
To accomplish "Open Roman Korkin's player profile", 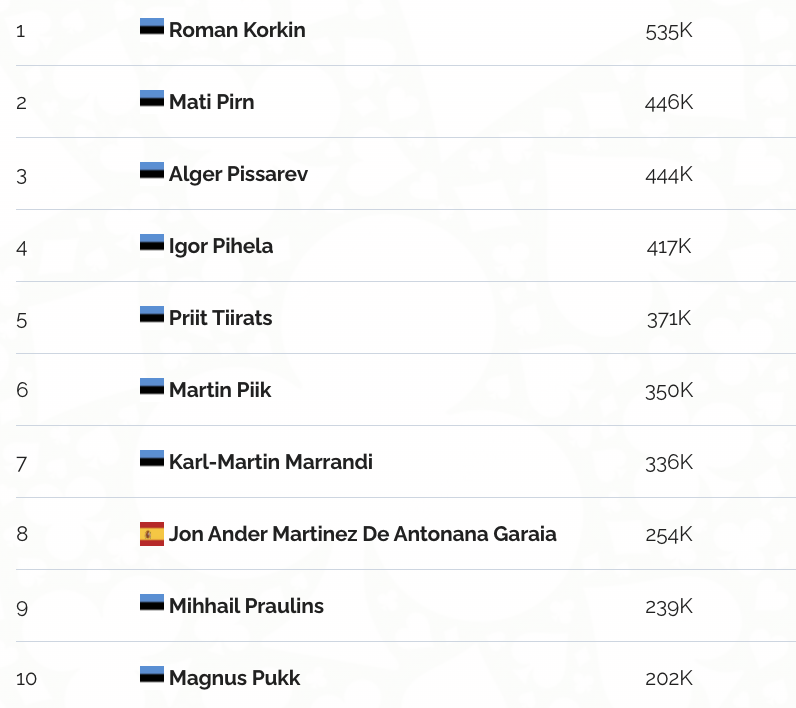I will point(237,30).
